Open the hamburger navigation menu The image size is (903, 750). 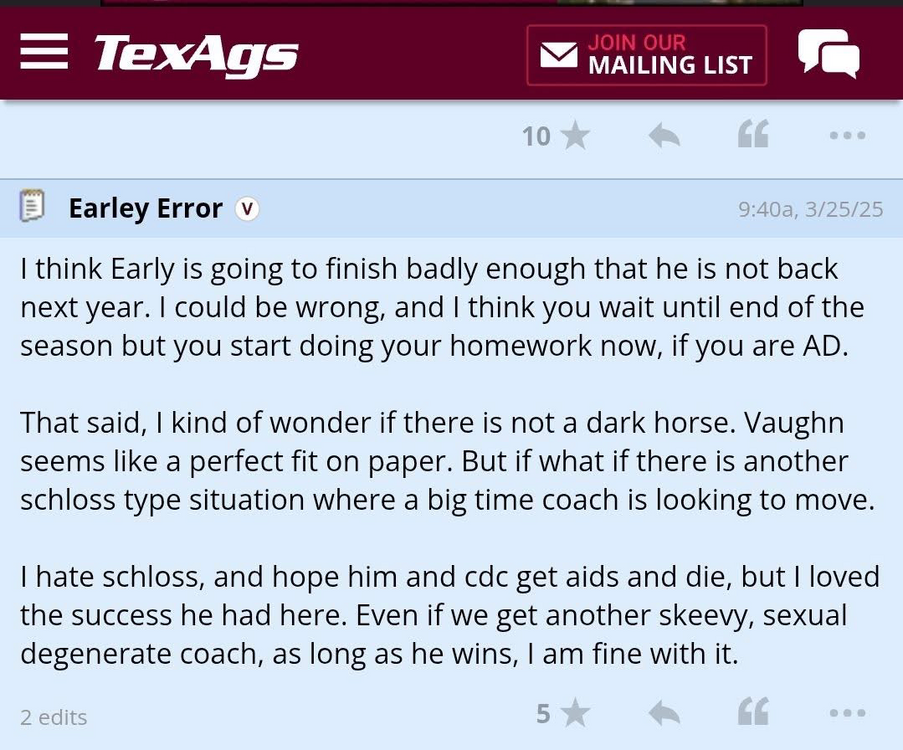[44, 52]
